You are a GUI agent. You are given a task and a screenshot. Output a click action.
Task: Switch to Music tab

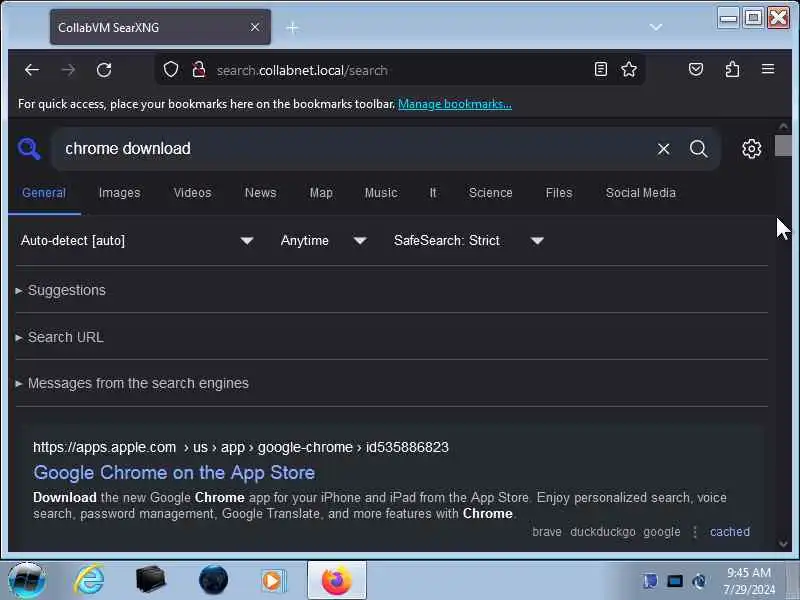pyautogui.click(x=381, y=193)
